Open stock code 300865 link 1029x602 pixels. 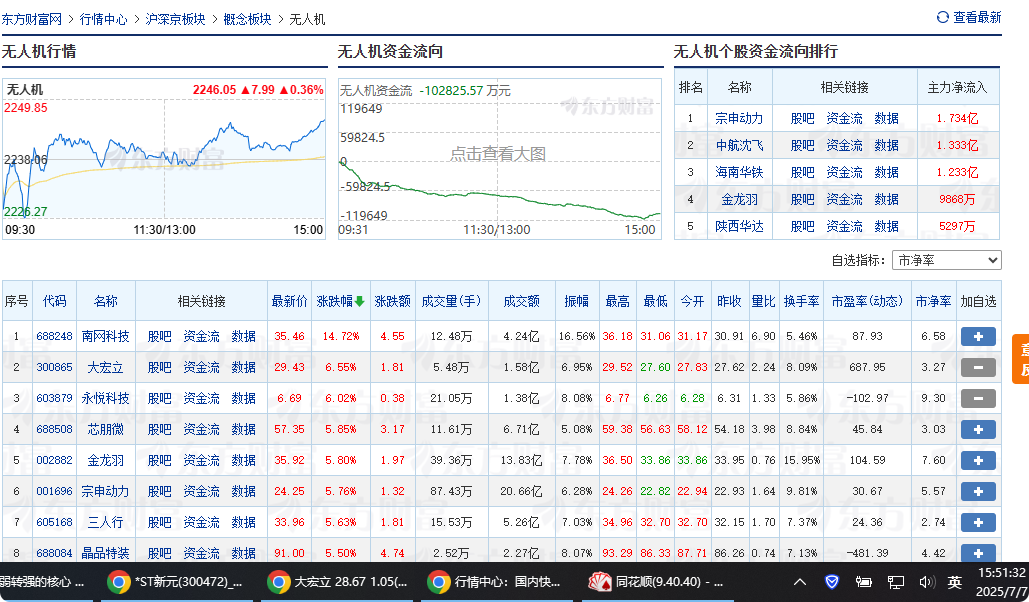pos(54,367)
